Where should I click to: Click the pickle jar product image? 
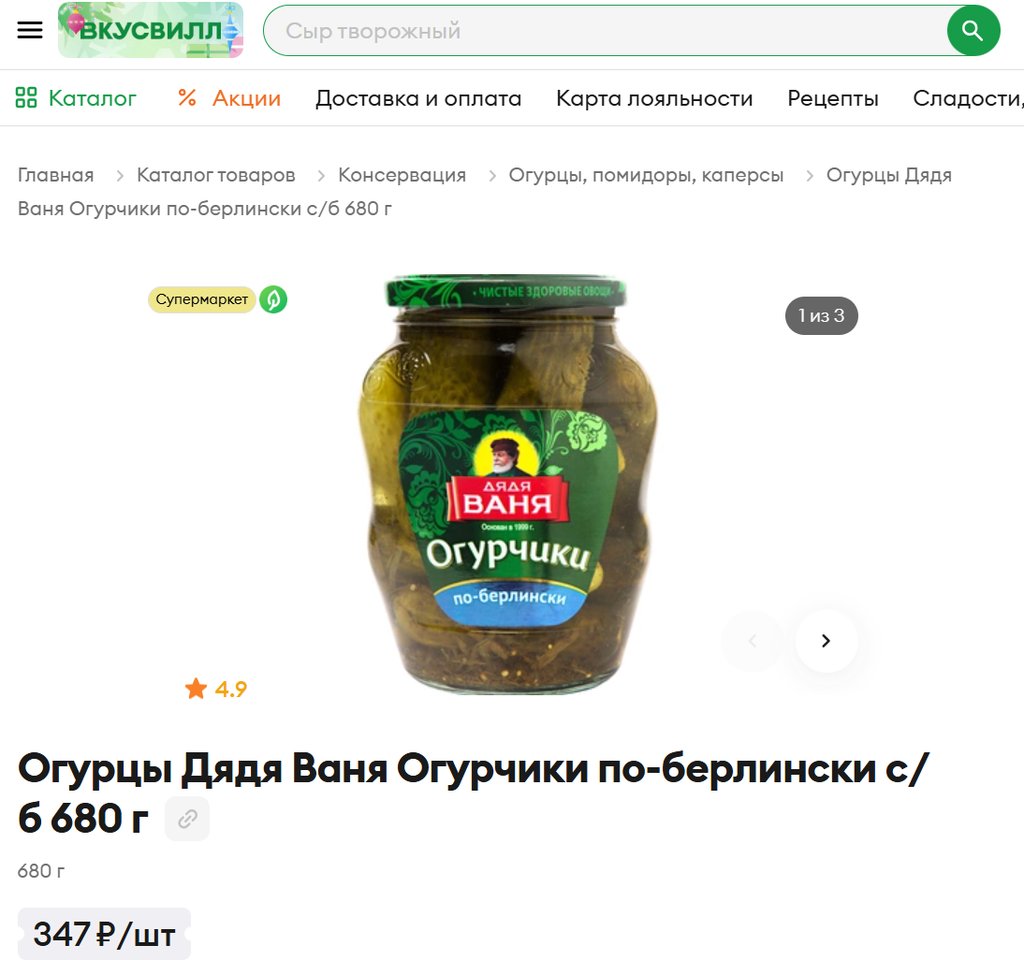[x=507, y=483]
